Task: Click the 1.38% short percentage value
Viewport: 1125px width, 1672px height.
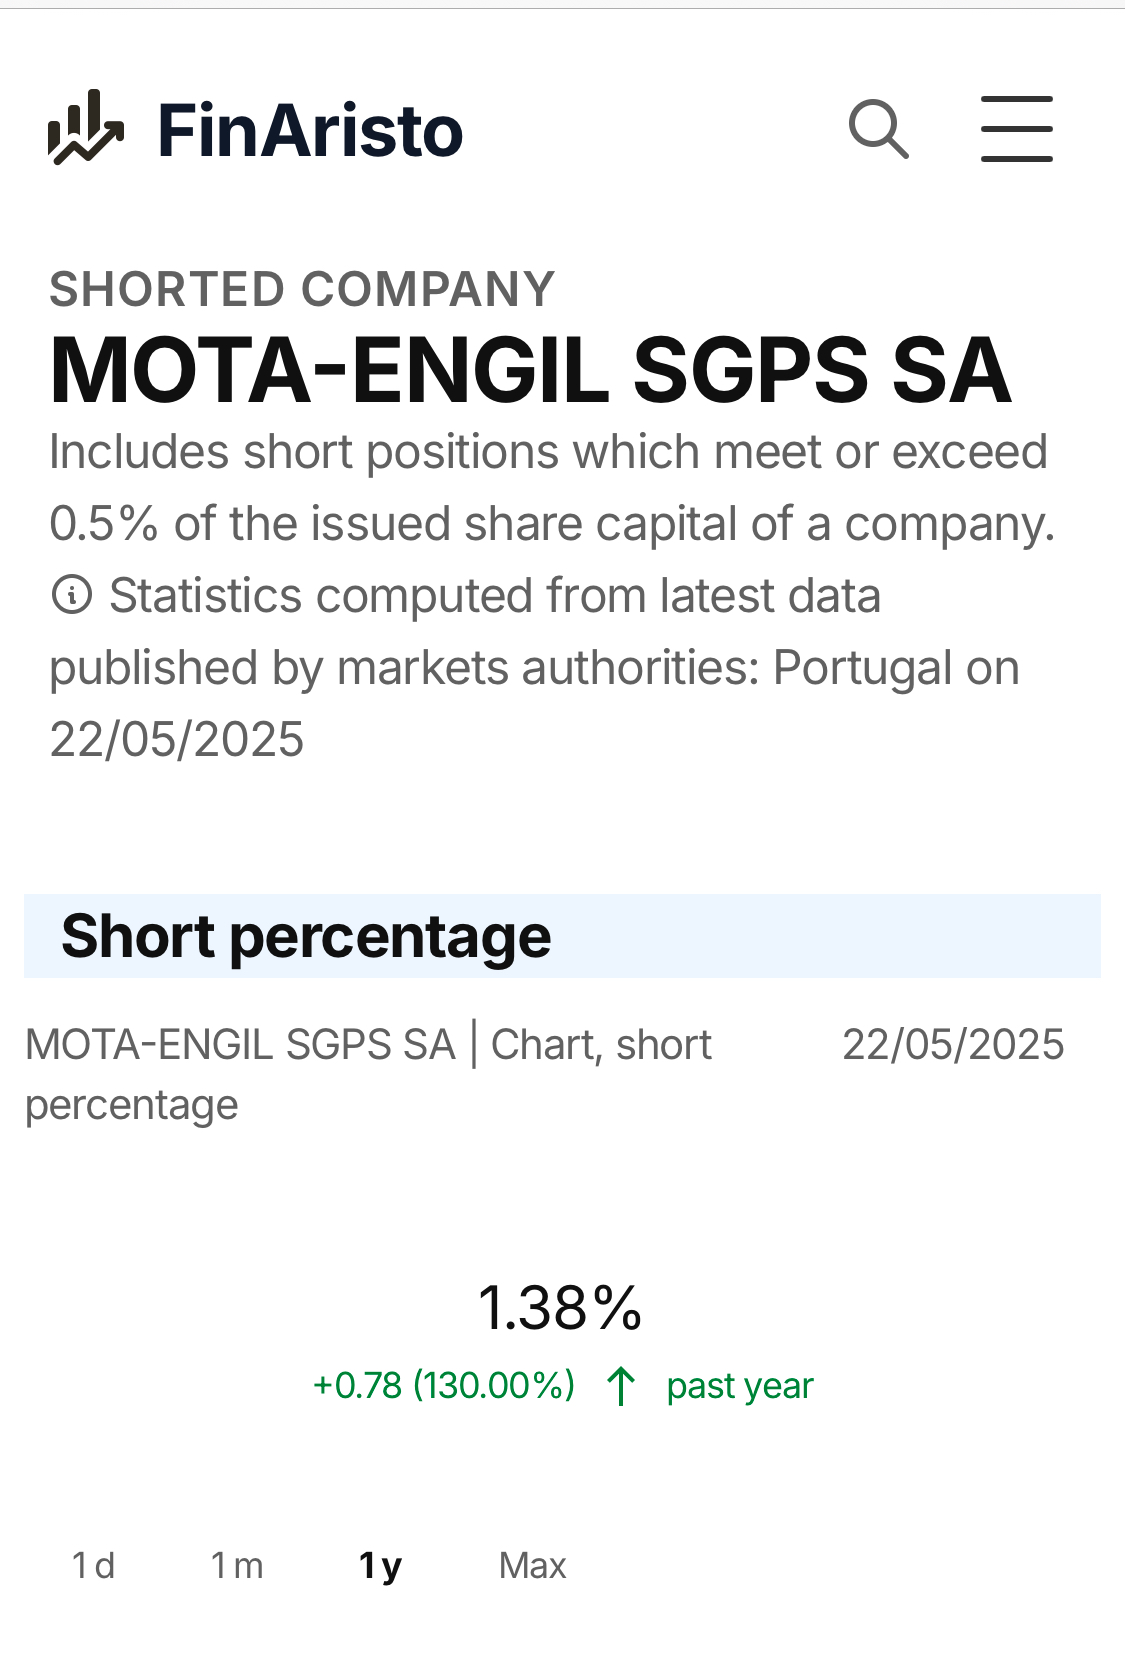Action: (560, 1307)
